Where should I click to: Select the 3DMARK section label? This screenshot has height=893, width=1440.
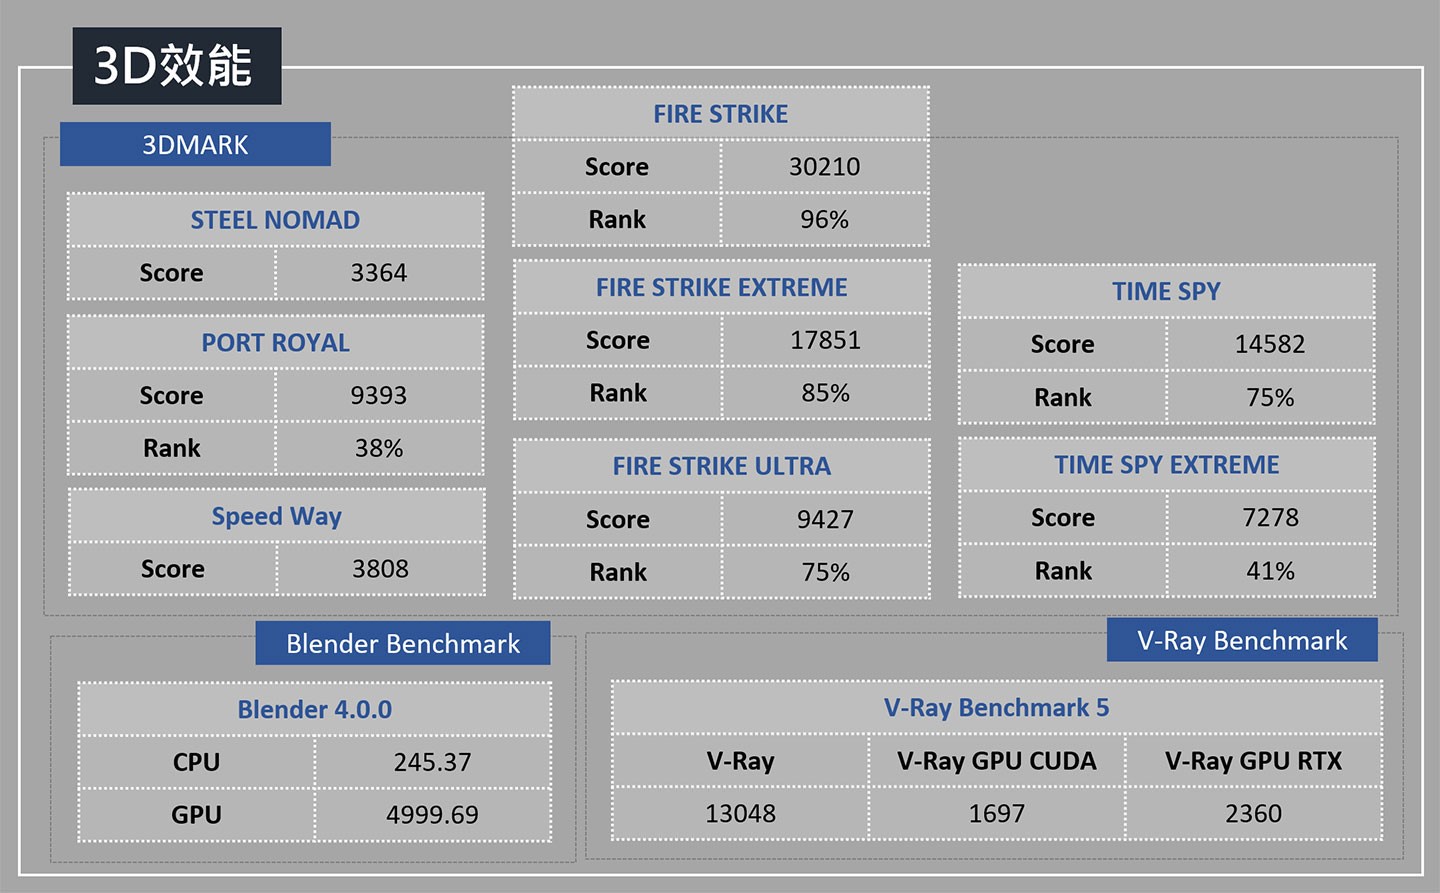pos(195,144)
